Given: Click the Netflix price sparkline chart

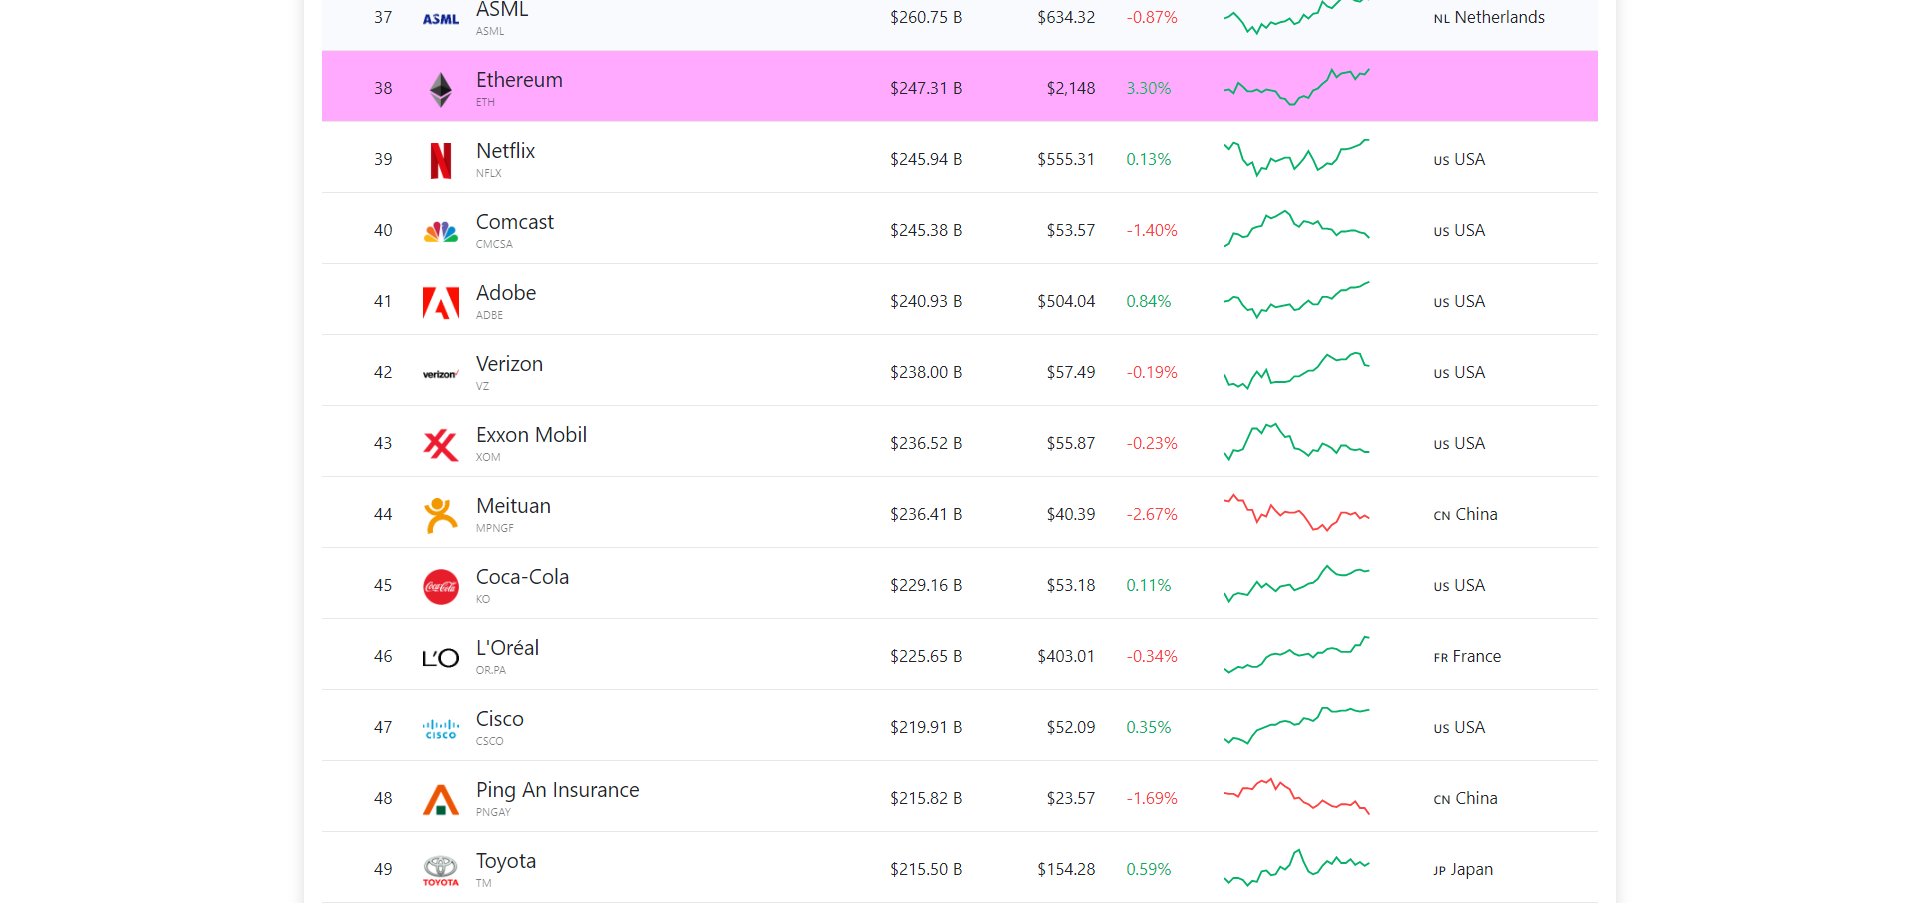Looking at the screenshot, I should tap(1297, 158).
